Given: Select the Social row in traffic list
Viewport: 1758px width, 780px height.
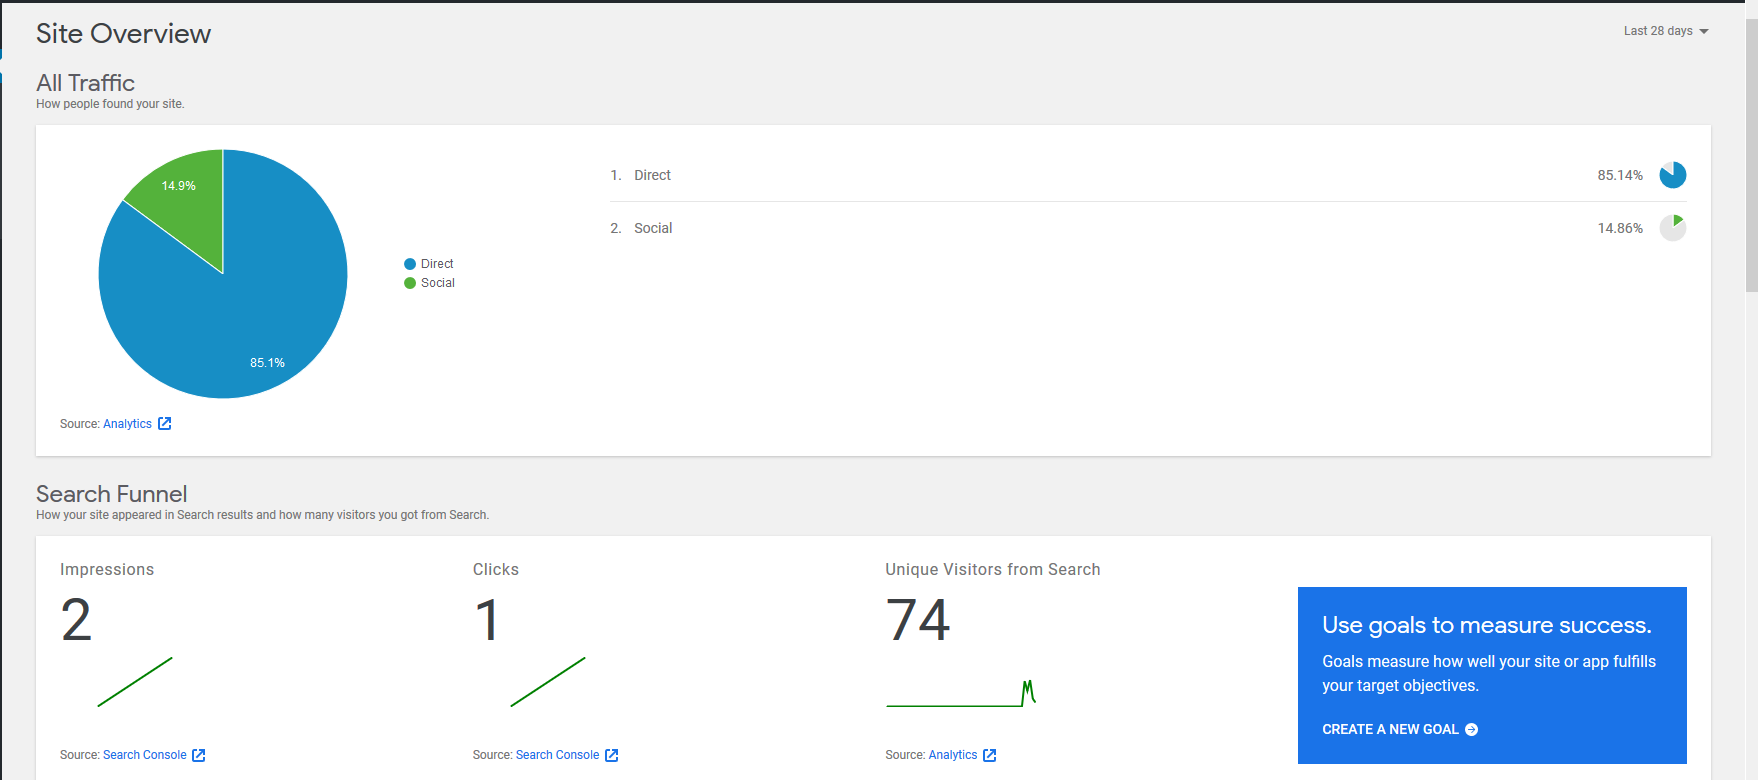Looking at the screenshot, I should (x=653, y=228).
